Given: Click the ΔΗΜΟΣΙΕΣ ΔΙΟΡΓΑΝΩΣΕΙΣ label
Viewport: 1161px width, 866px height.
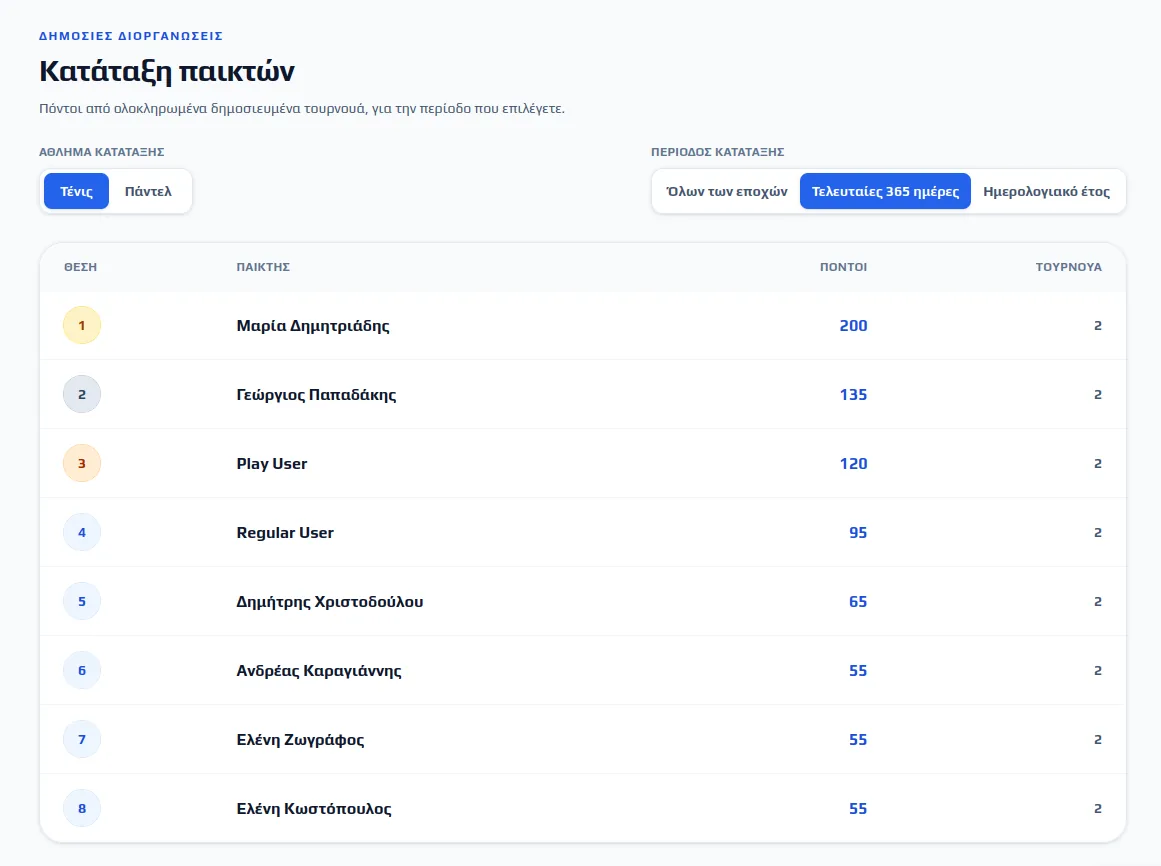Looking at the screenshot, I should point(131,36).
